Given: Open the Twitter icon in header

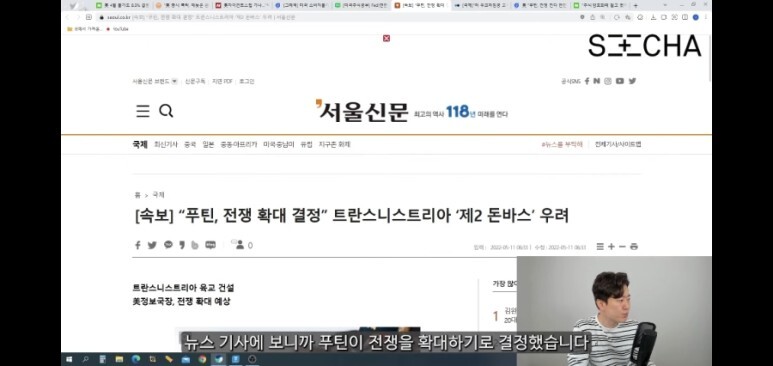Looking at the screenshot, I should pos(632,81).
